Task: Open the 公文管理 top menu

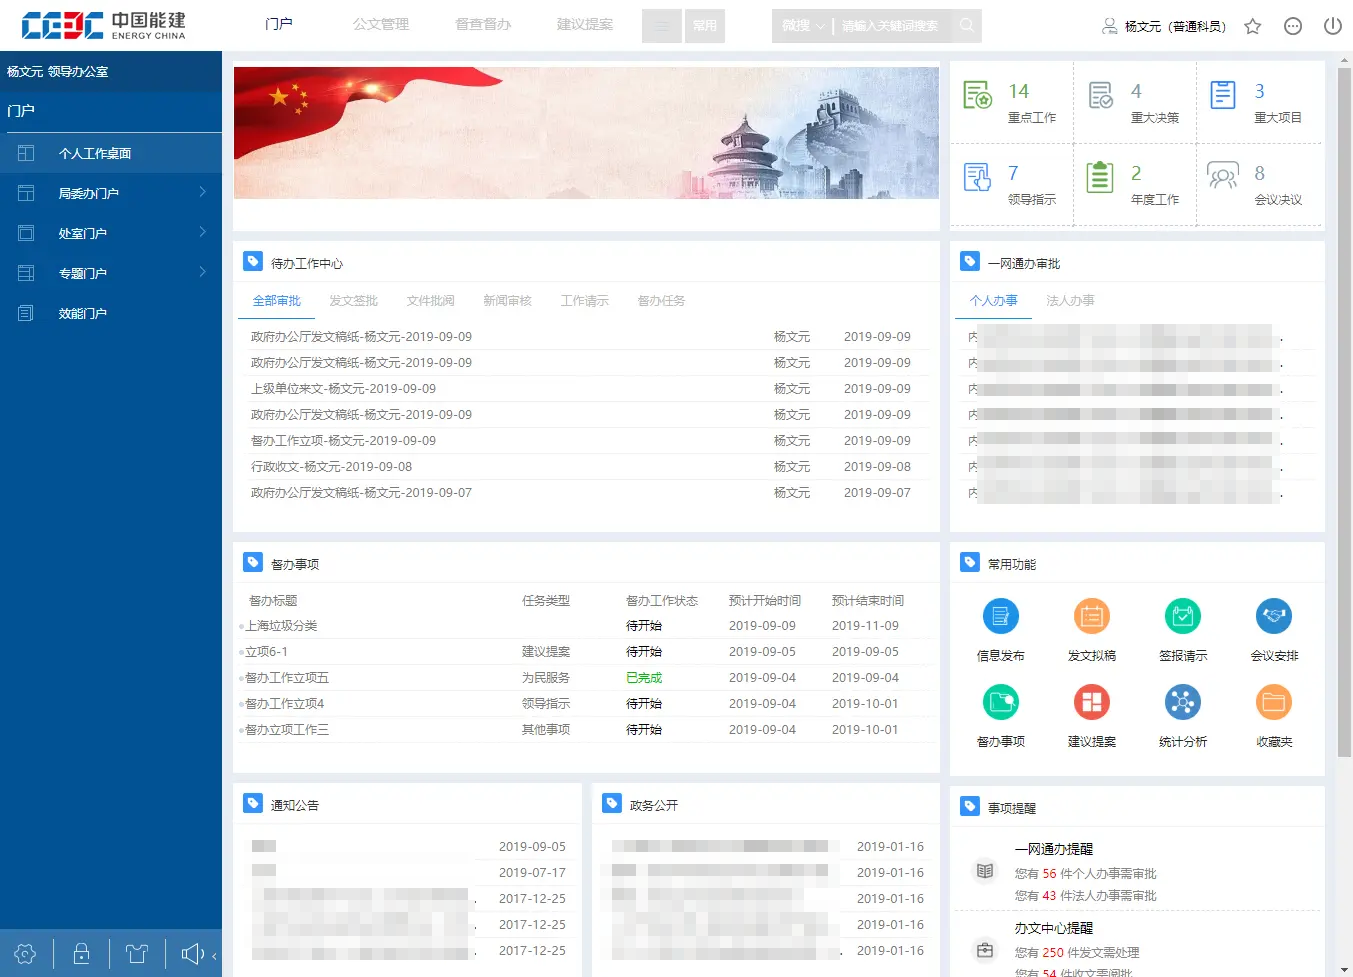Action: click(x=381, y=24)
